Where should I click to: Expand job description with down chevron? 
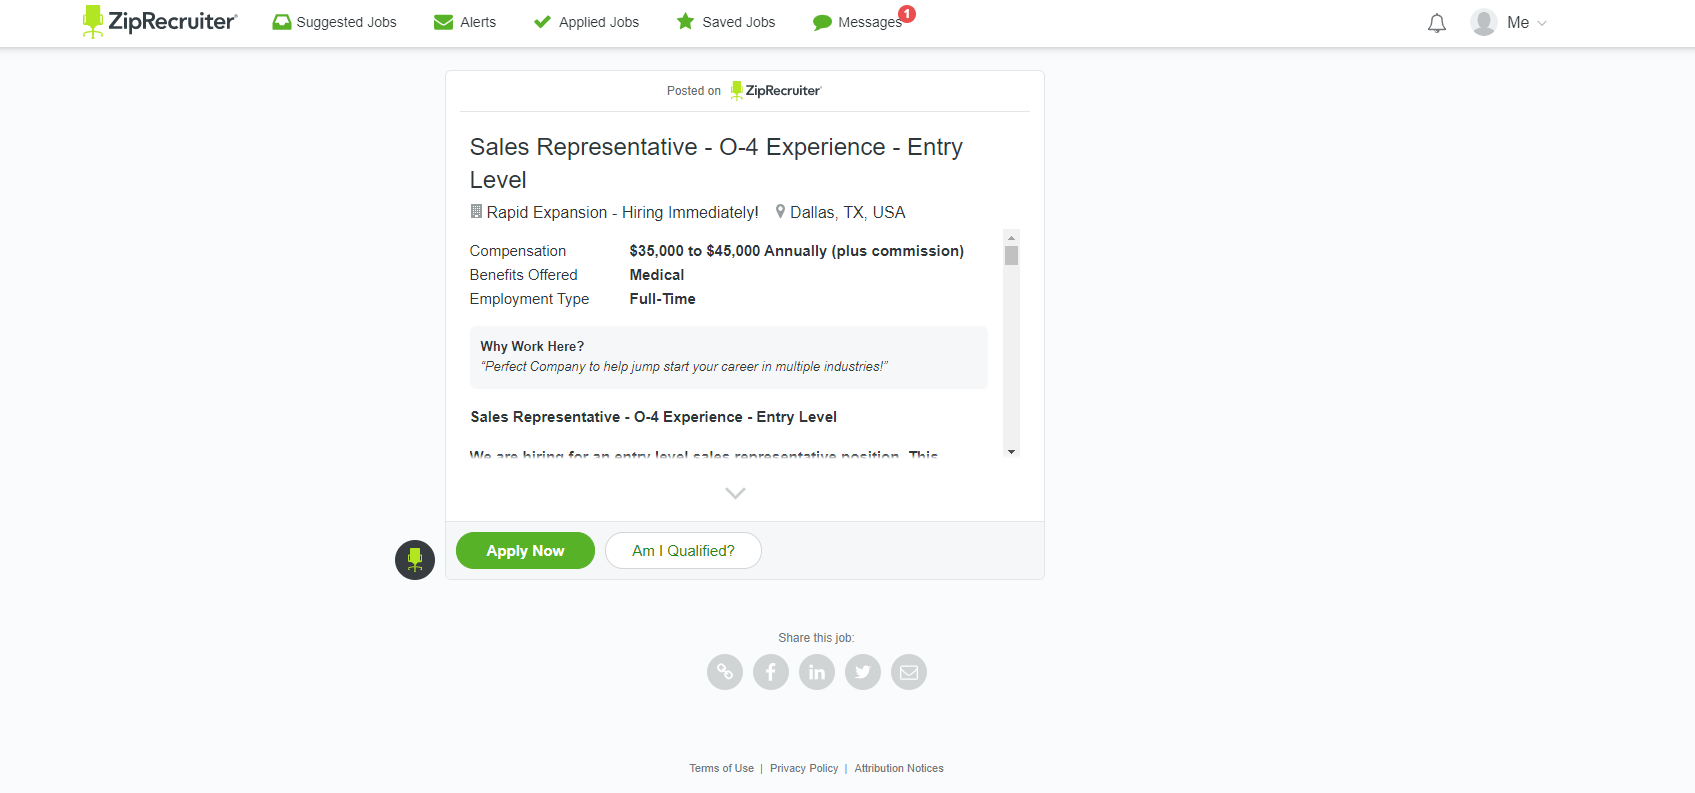(x=735, y=493)
